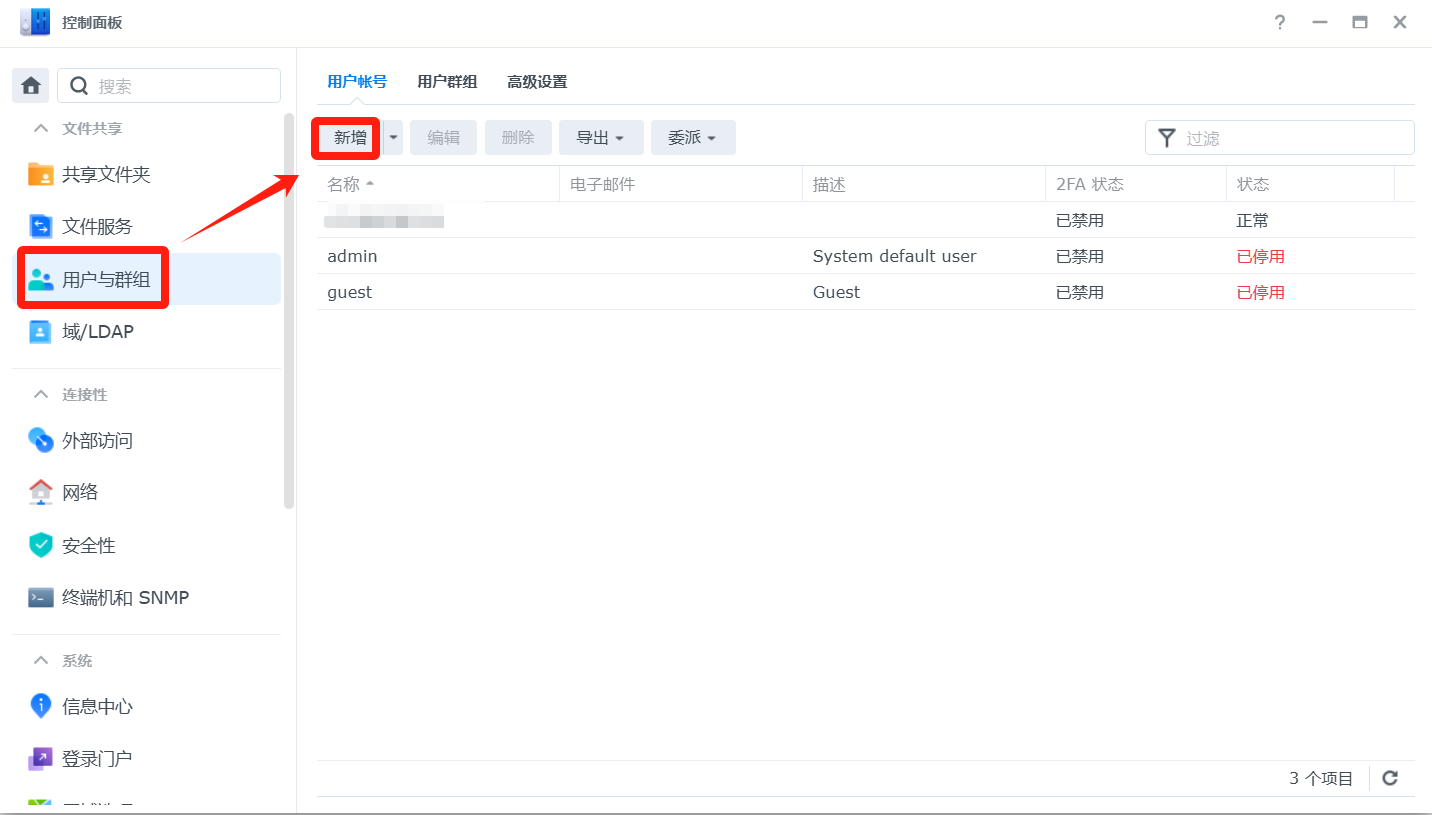Open 网络 network settings icon

click(x=41, y=492)
